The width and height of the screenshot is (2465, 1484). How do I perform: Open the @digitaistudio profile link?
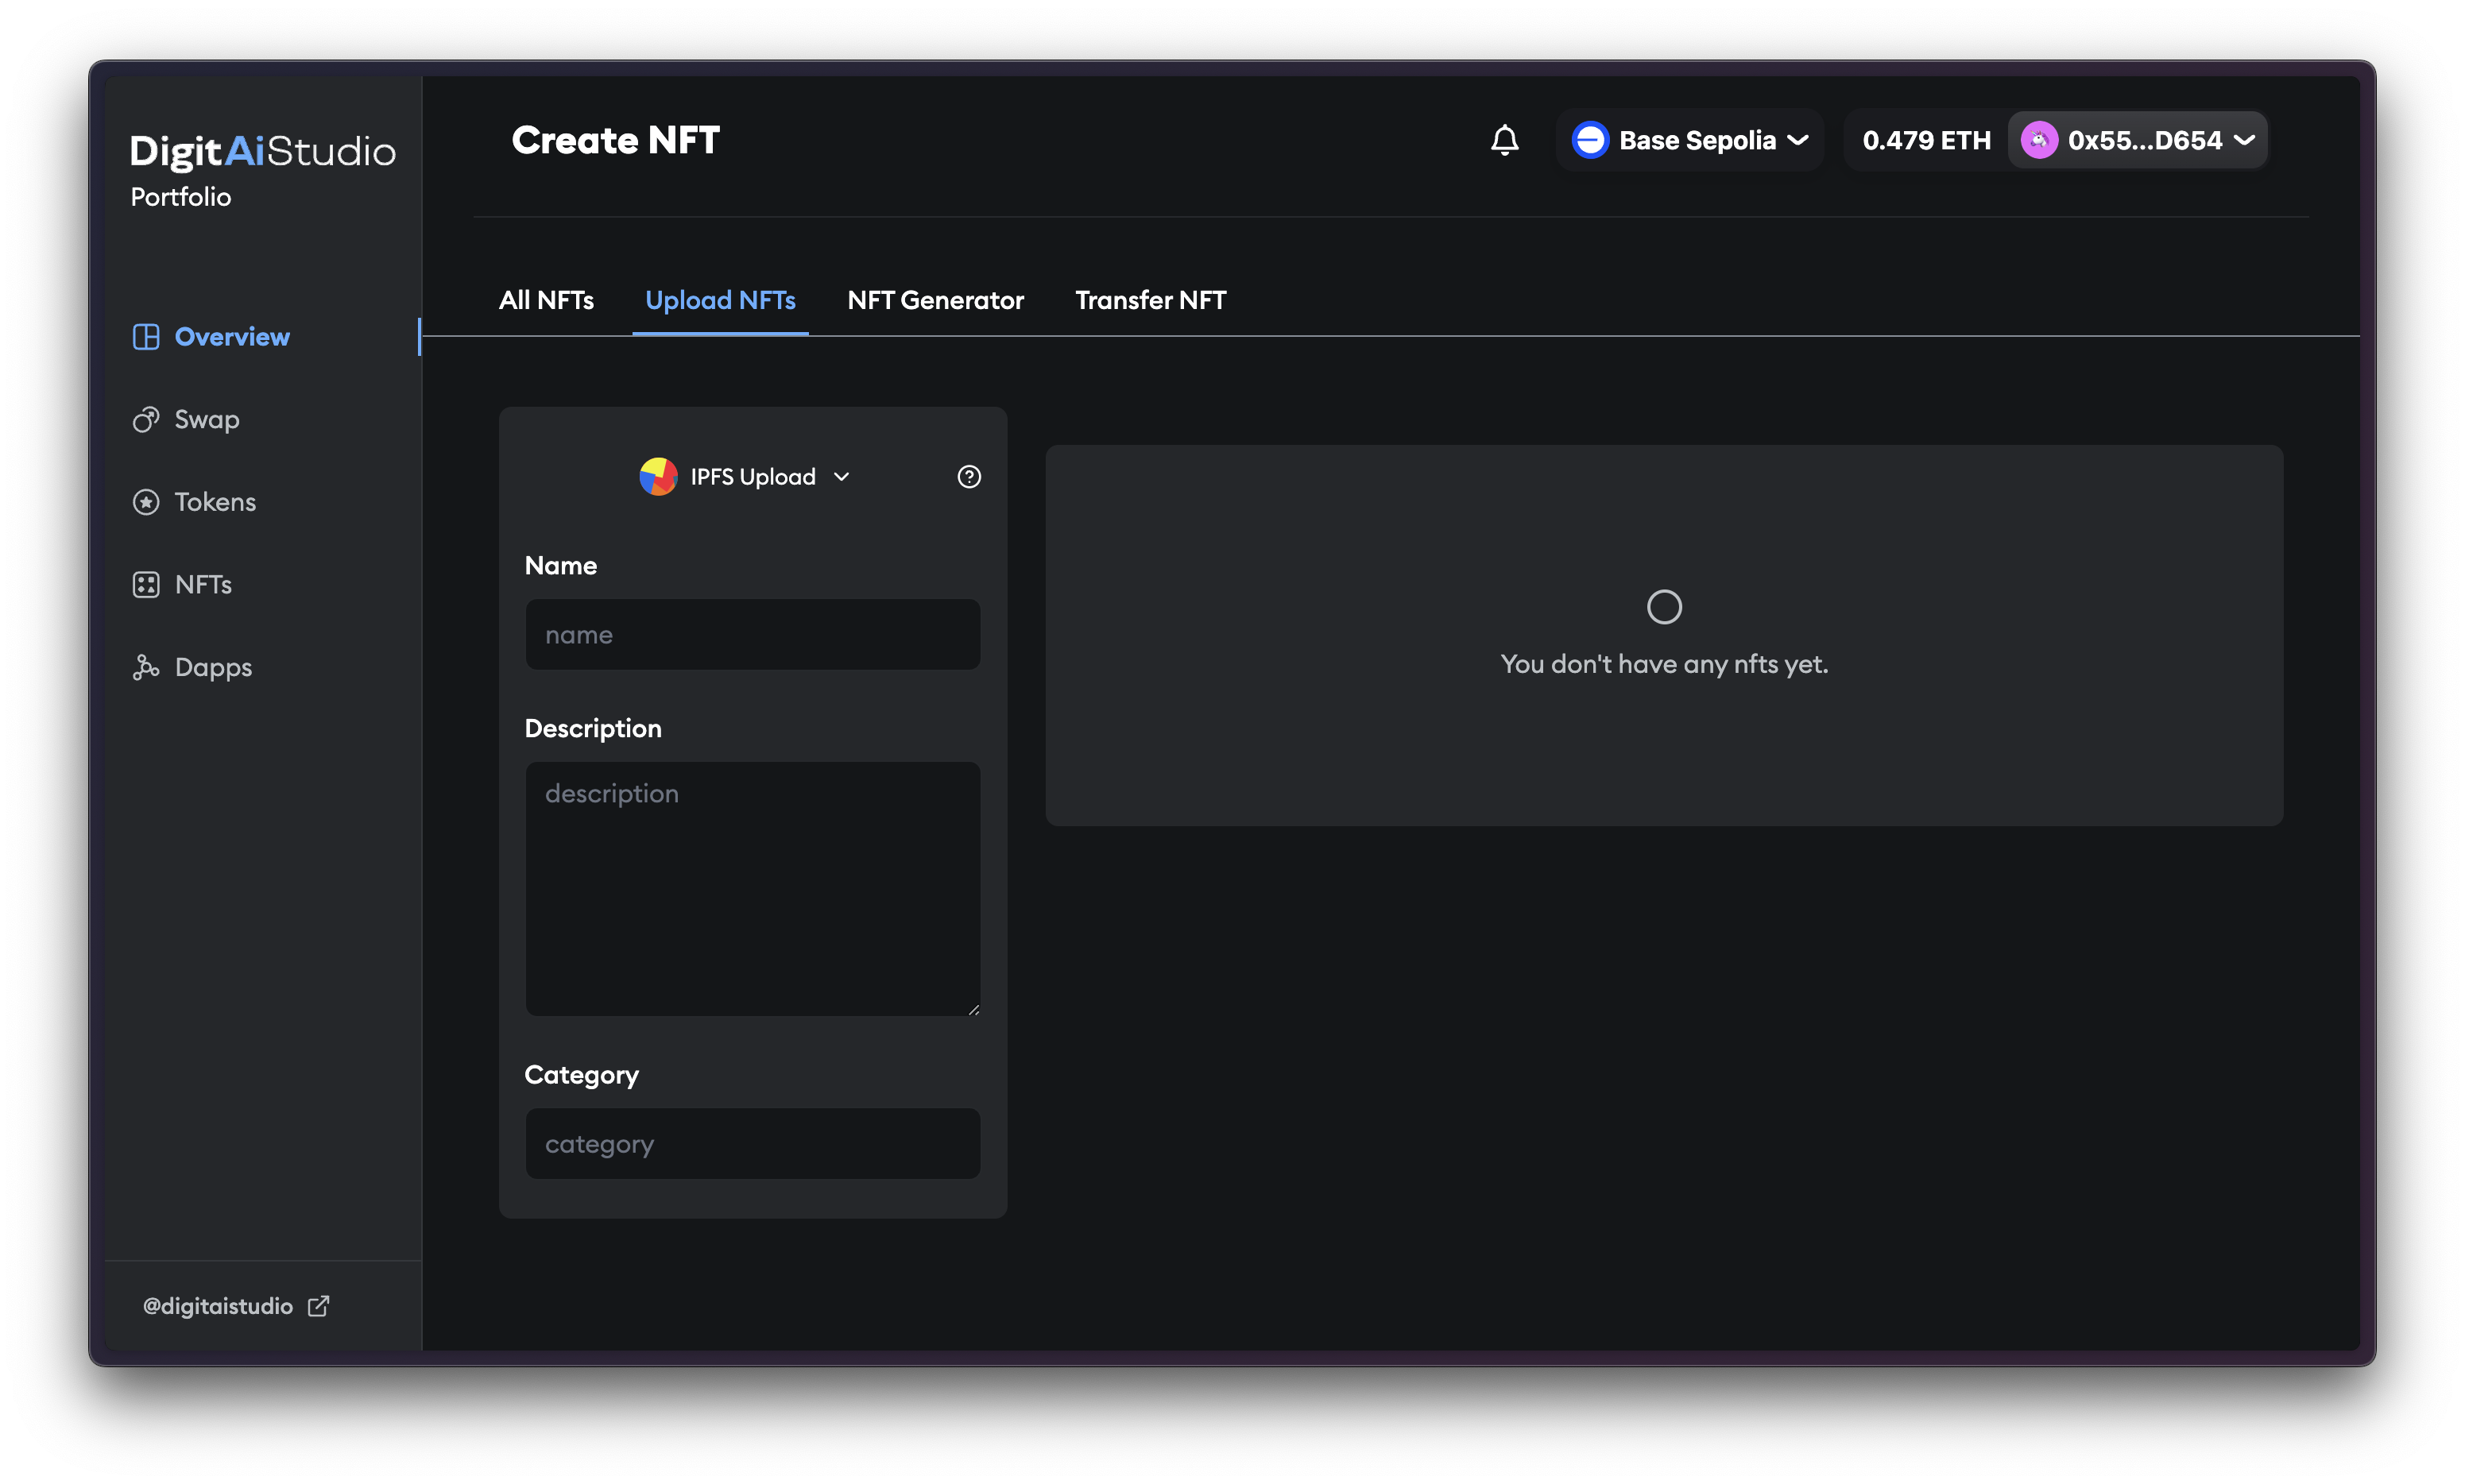coord(218,1306)
